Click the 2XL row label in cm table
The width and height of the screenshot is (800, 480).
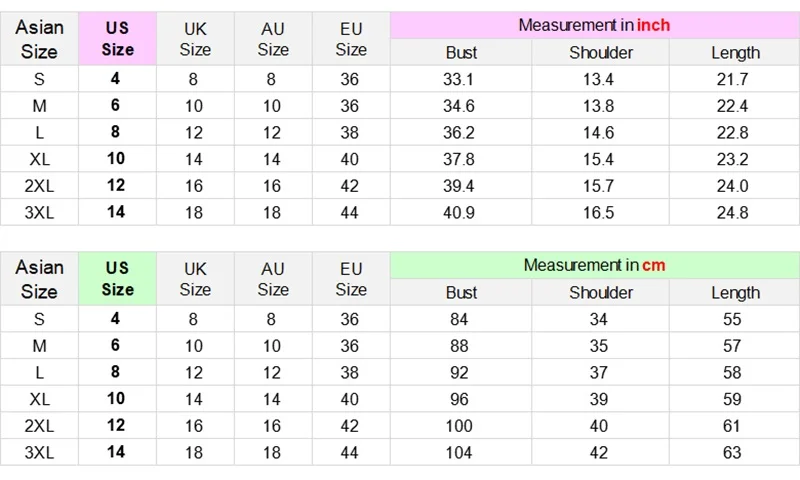coord(39,425)
